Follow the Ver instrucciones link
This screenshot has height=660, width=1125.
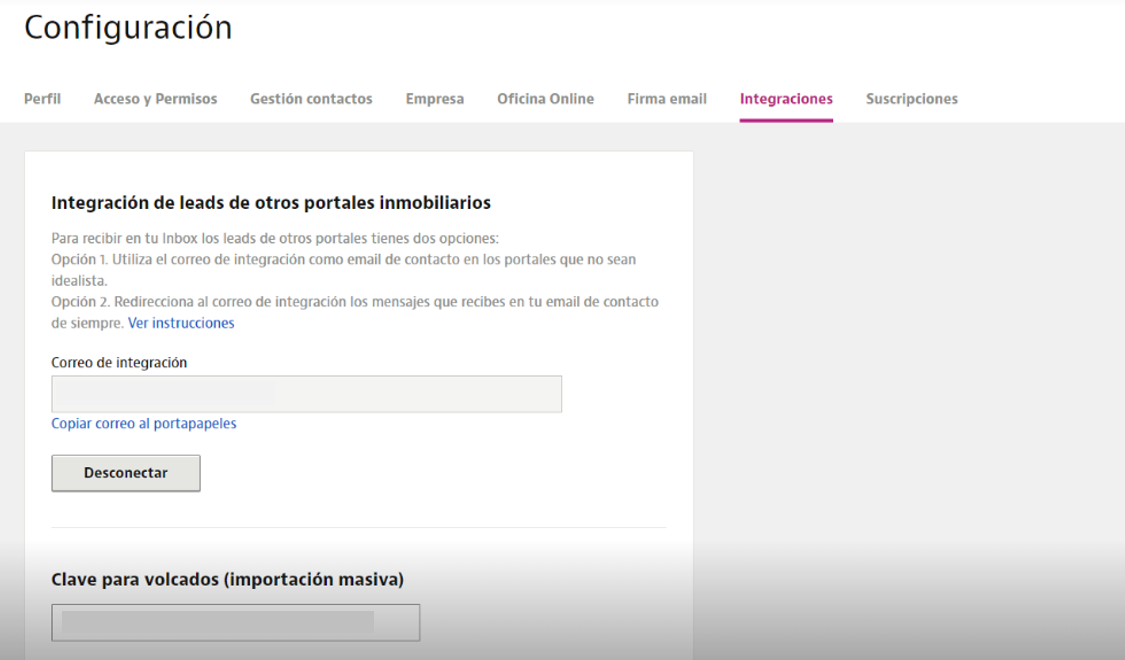click(x=181, y=323)
